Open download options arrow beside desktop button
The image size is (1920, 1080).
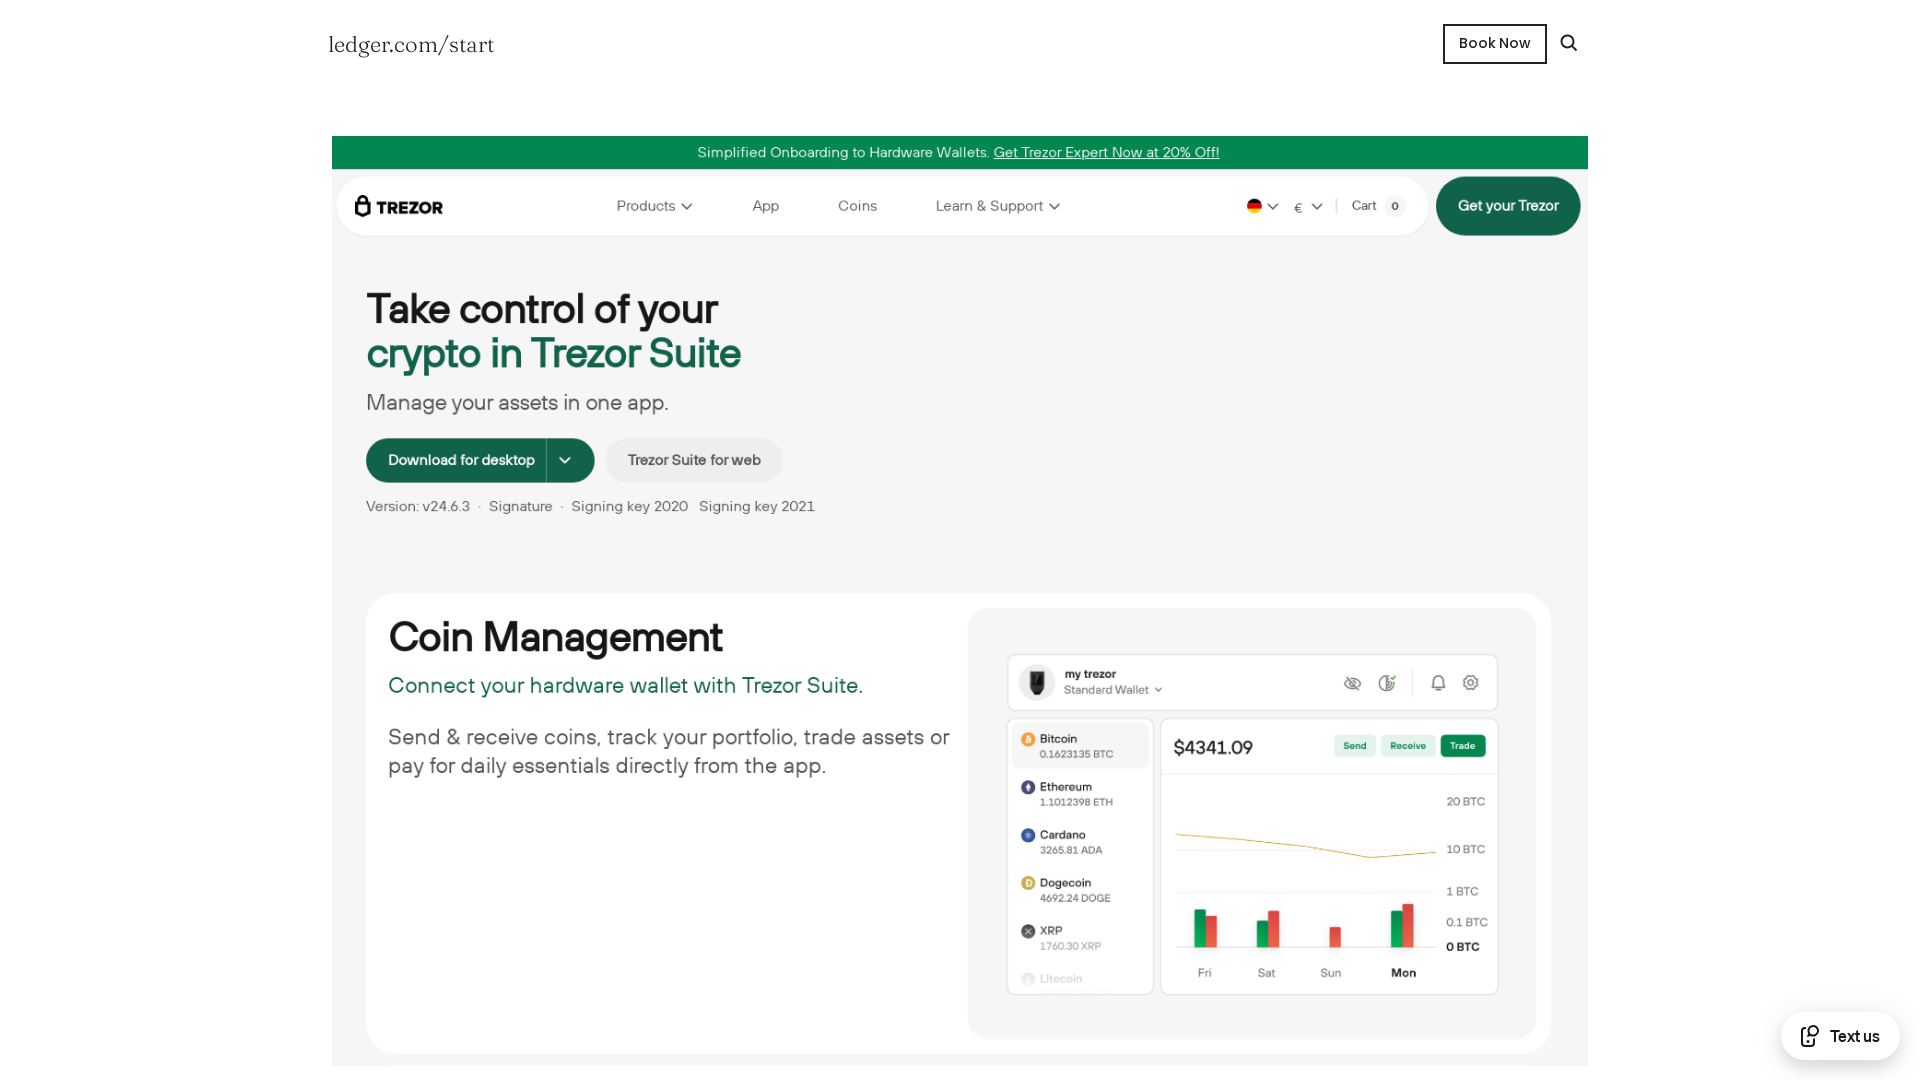pyautogui.click(x=565, y=461)
